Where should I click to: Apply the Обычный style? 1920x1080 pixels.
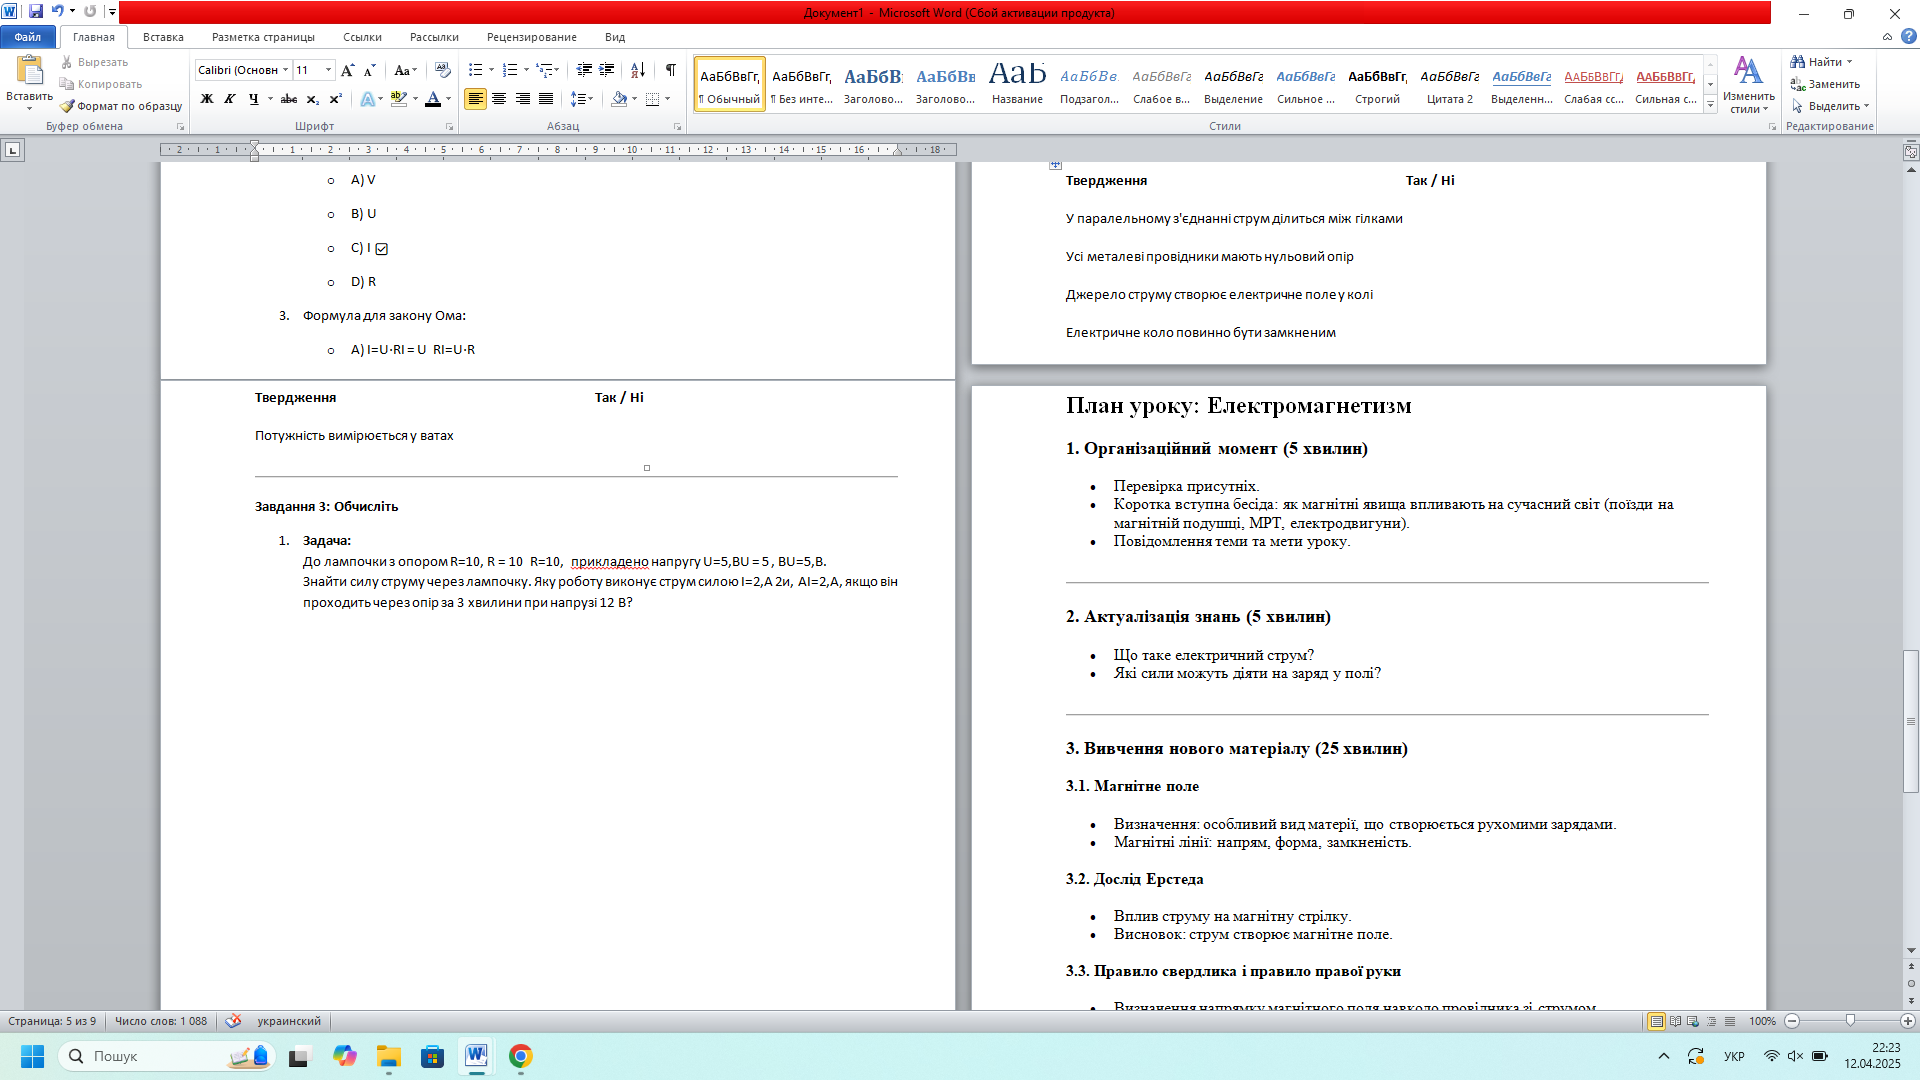pyautogui.click(x=730, y=84)
